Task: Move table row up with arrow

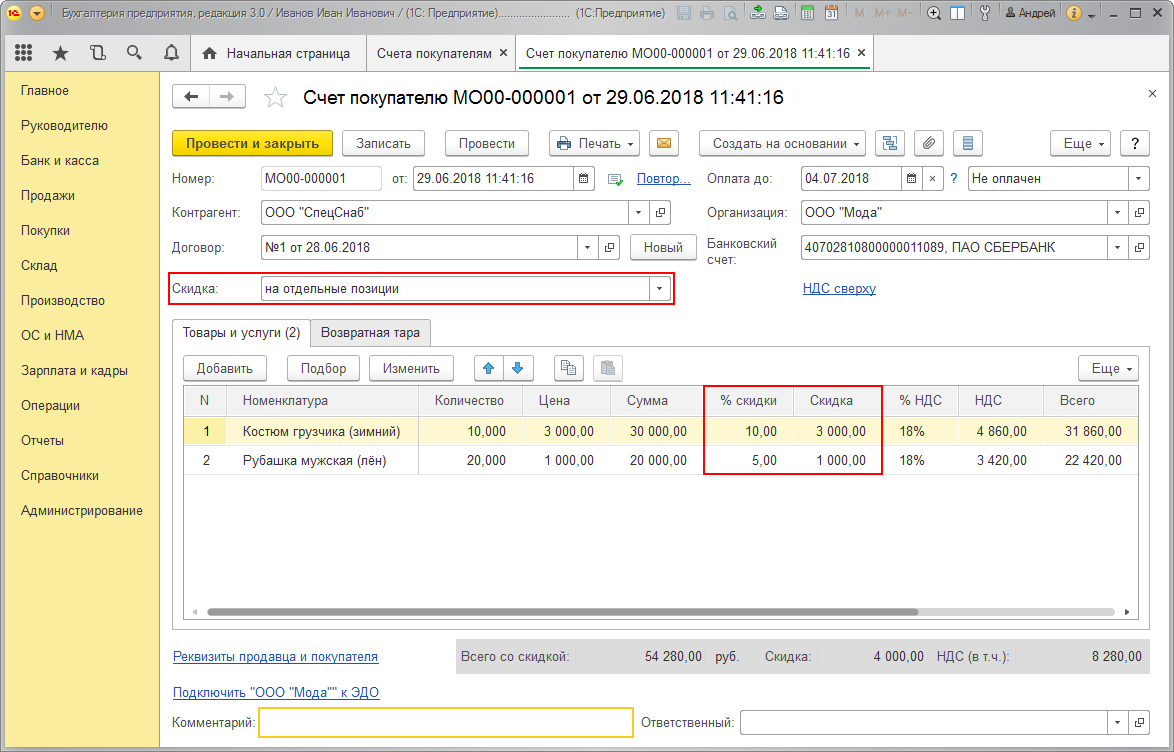Action: [489, 368]
